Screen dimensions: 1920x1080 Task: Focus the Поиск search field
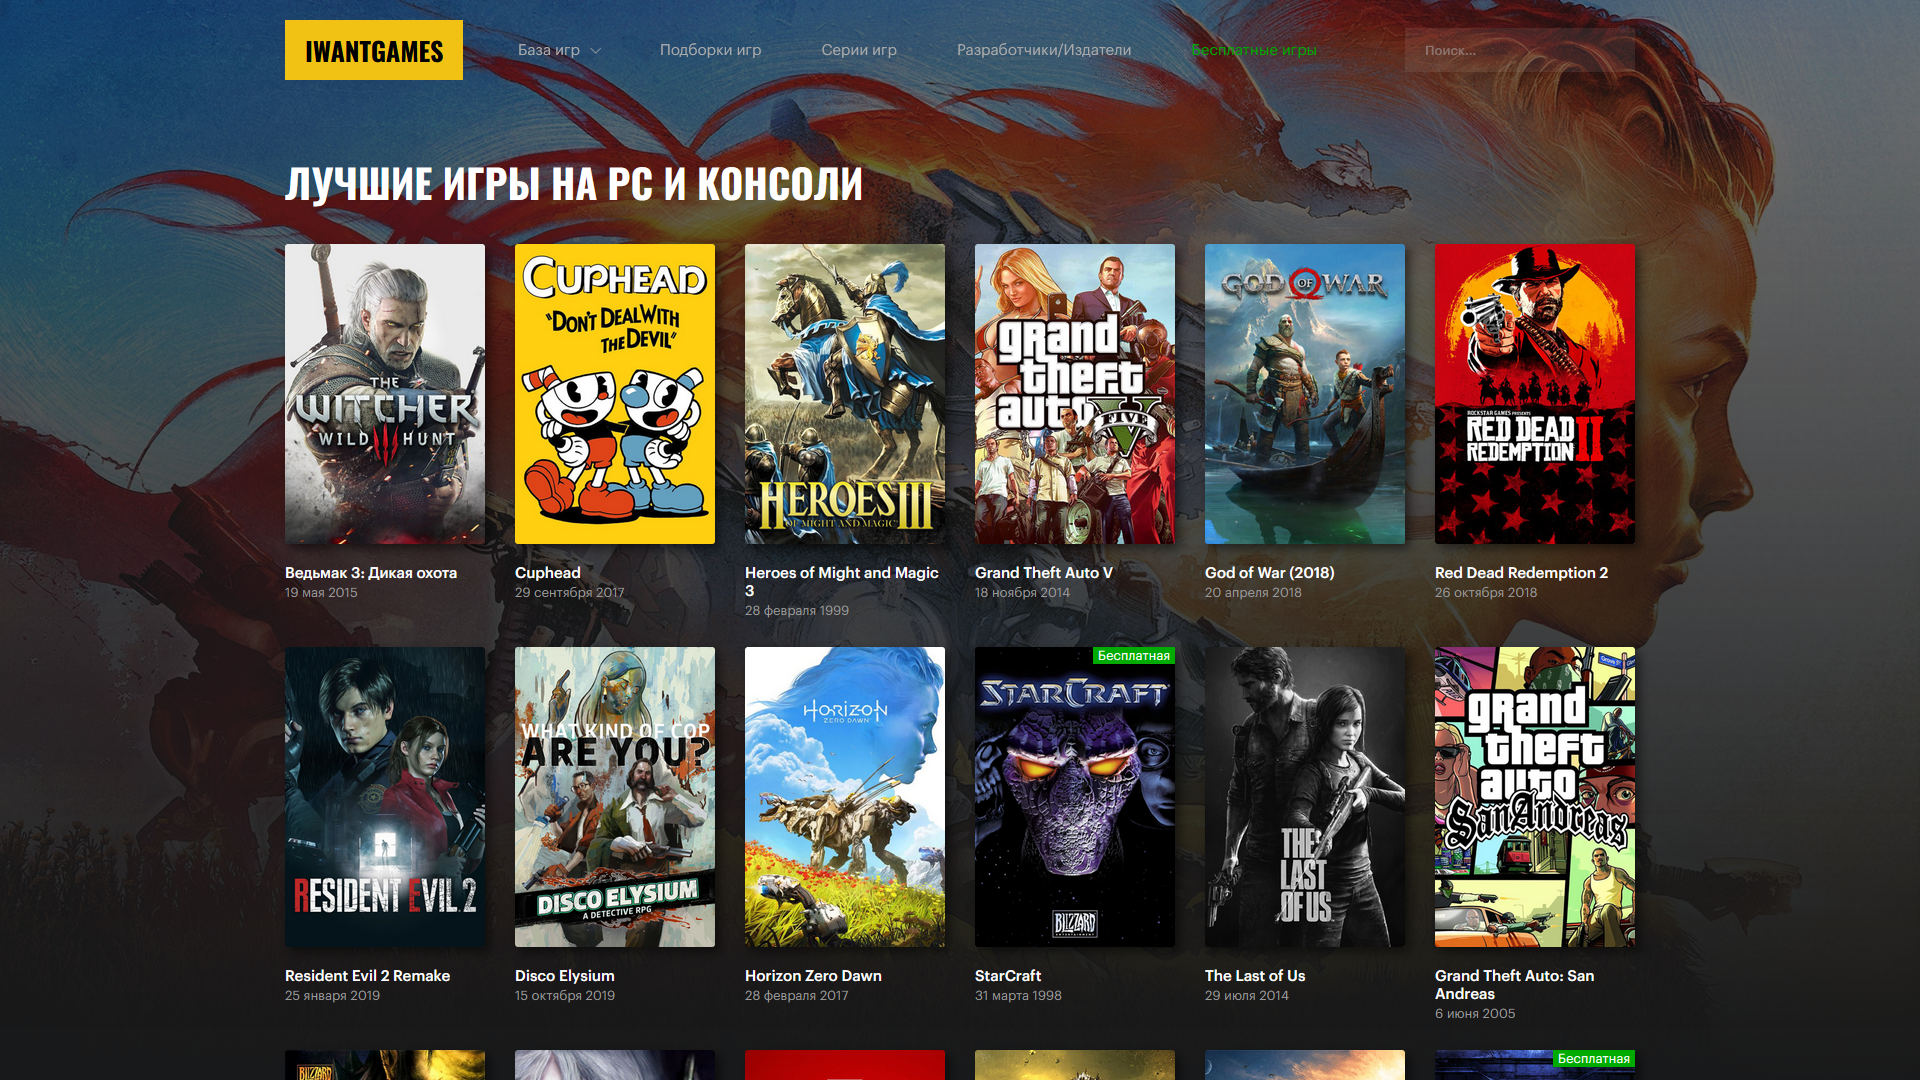(1519, 50)
